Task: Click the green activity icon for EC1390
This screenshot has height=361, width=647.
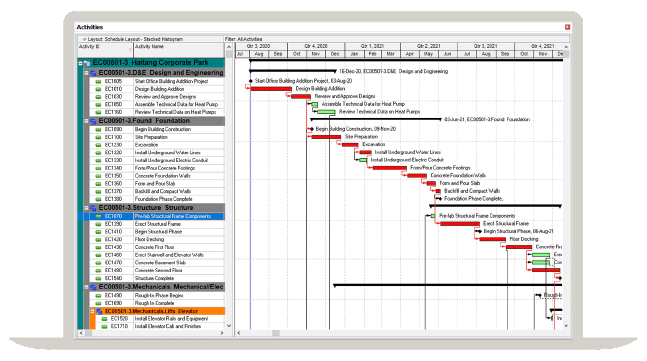Action: pyautogui.click(x=98, y=224)
